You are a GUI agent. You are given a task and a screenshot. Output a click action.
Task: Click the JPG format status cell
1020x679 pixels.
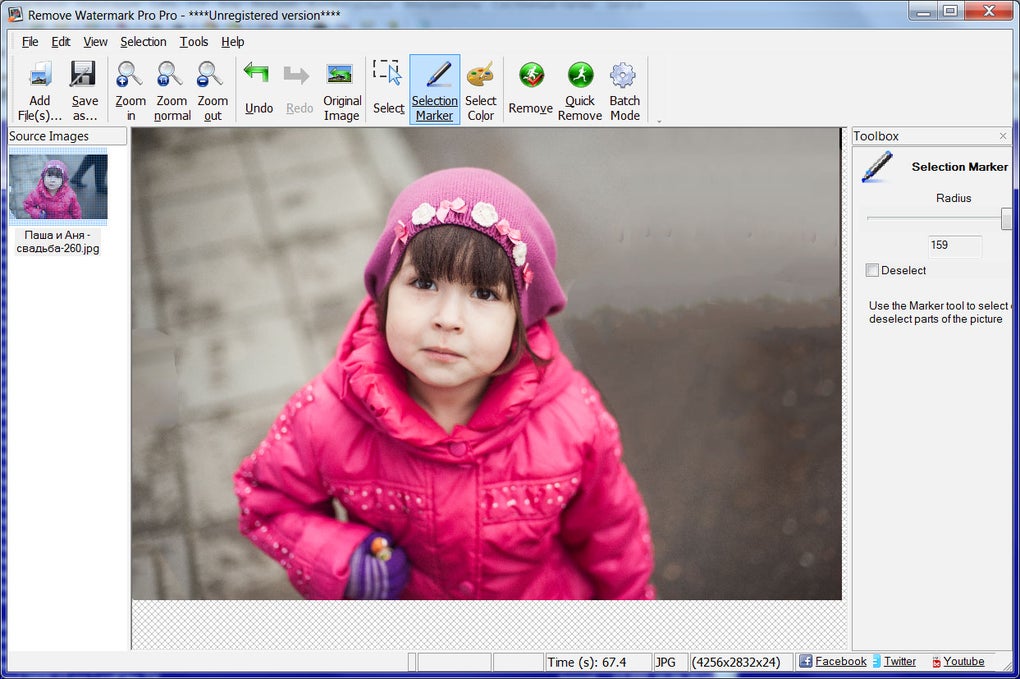pyautogui.click(x=669, y=662)
